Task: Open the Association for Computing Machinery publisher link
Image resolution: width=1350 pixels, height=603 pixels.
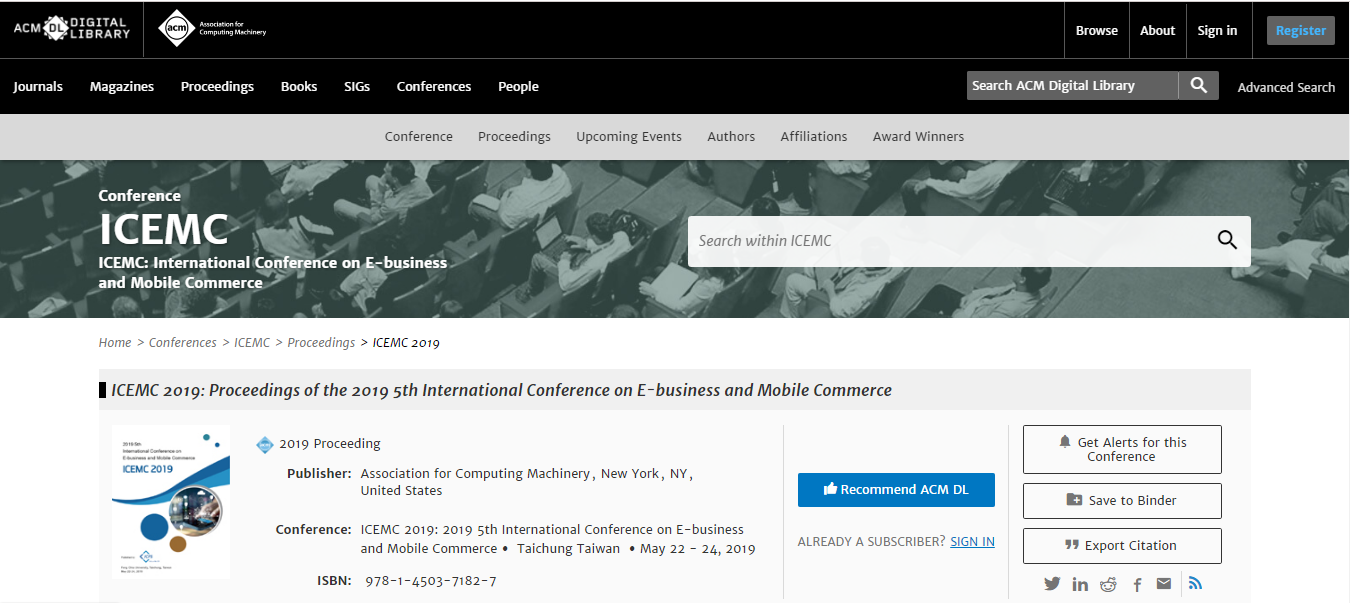Action: pyautogui.click(x=476, y=473)
